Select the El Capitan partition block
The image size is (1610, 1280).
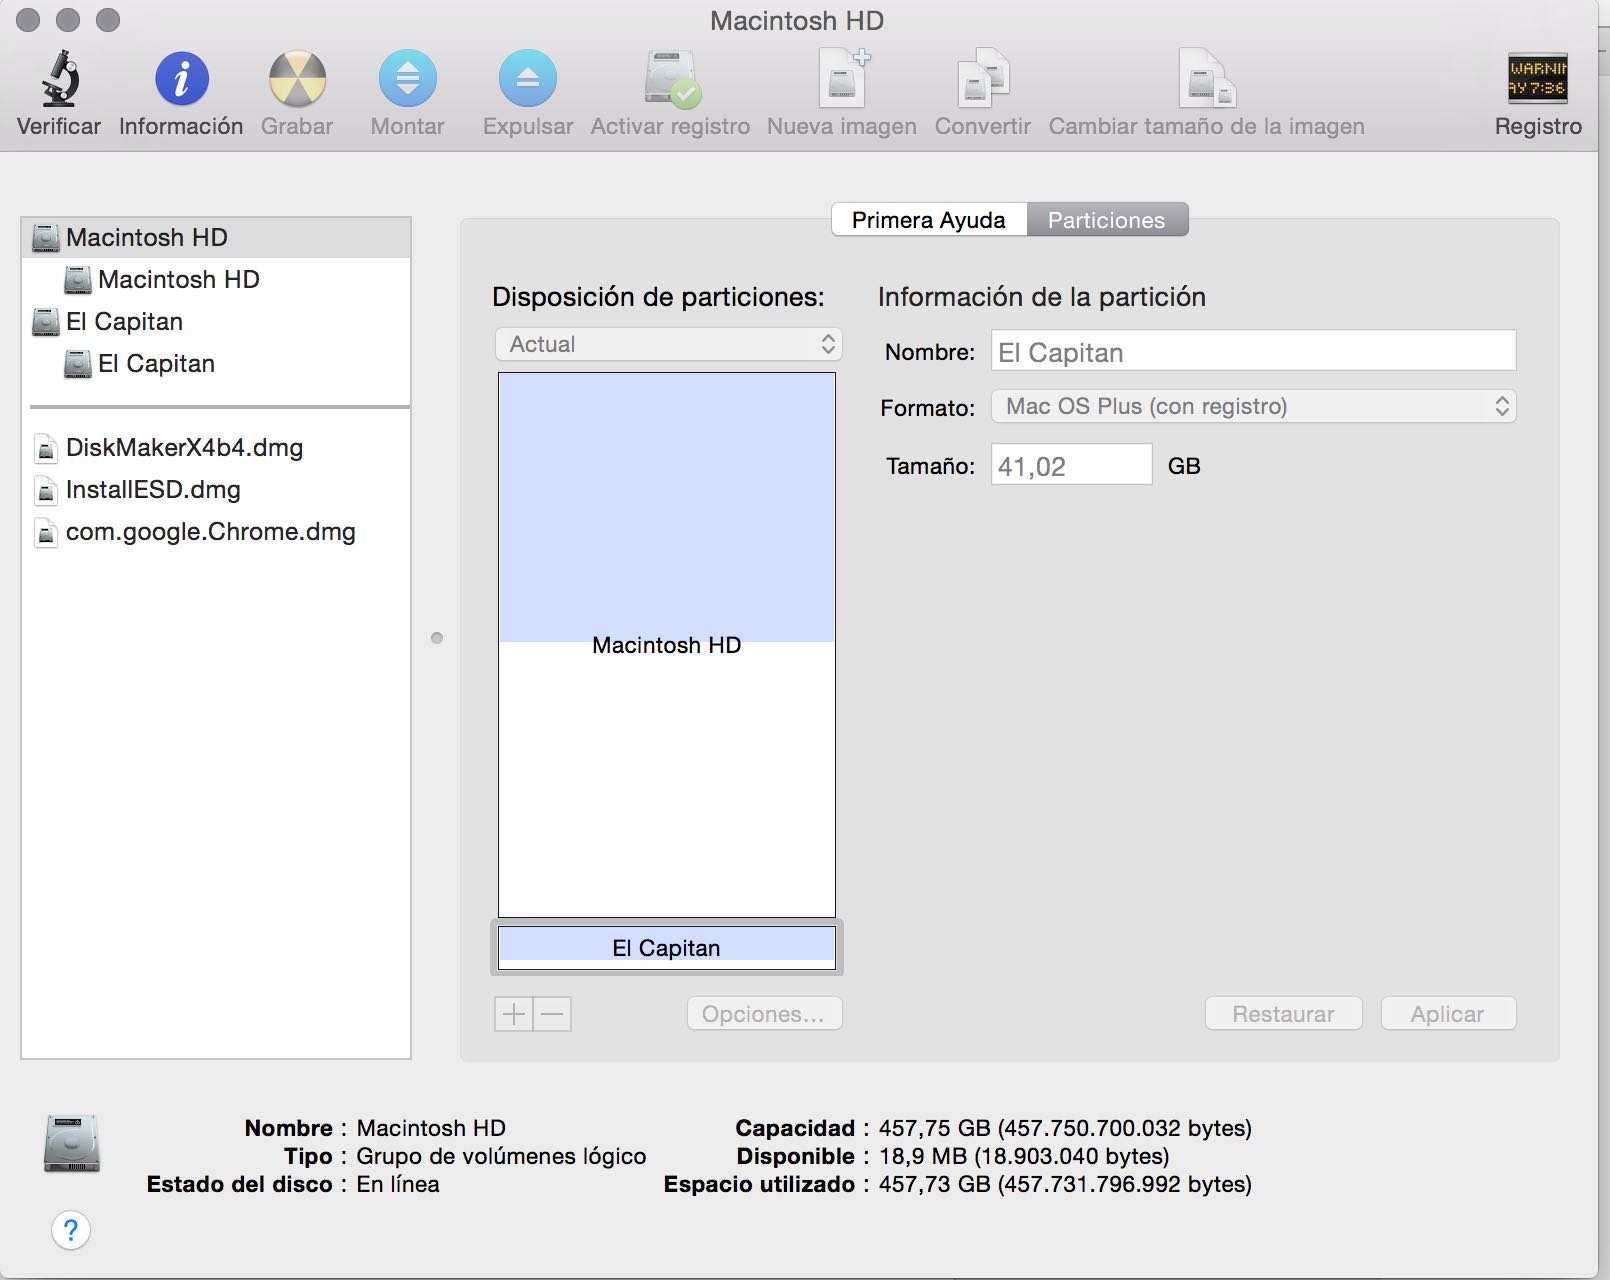pyautogui.click(x=667, y=947)
